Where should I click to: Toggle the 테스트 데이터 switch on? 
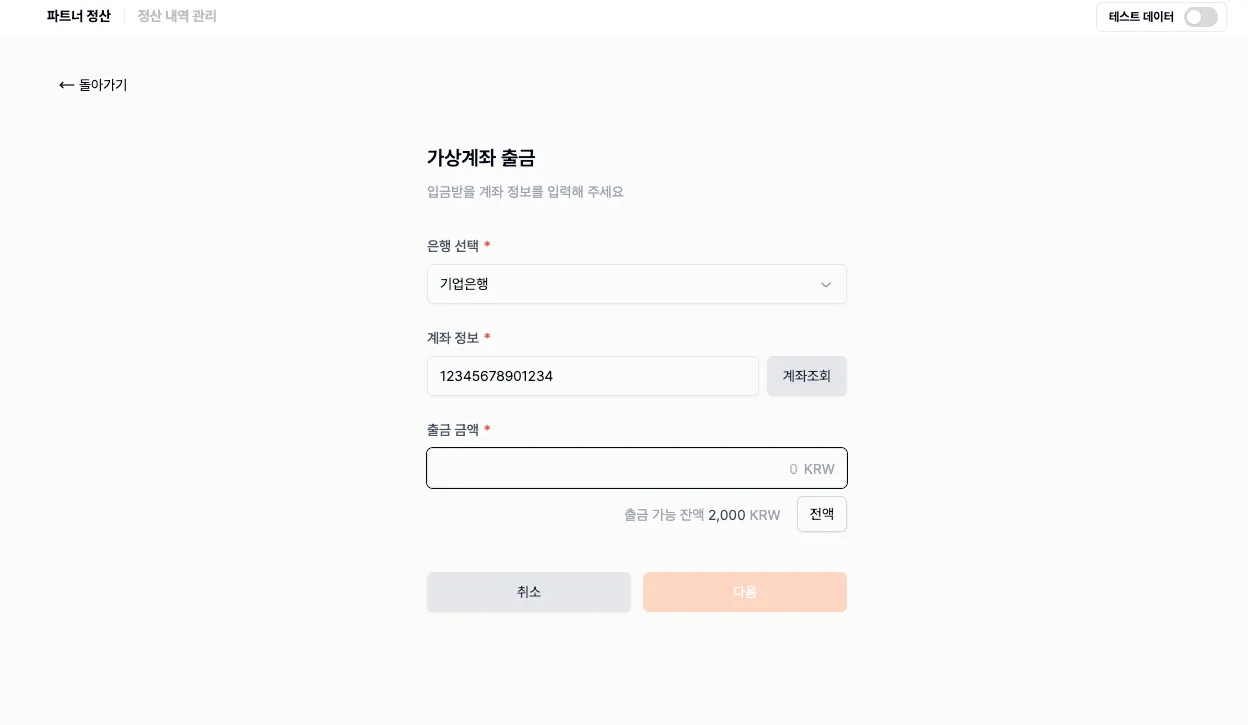pyautogui.click(x=1200, y=17)
